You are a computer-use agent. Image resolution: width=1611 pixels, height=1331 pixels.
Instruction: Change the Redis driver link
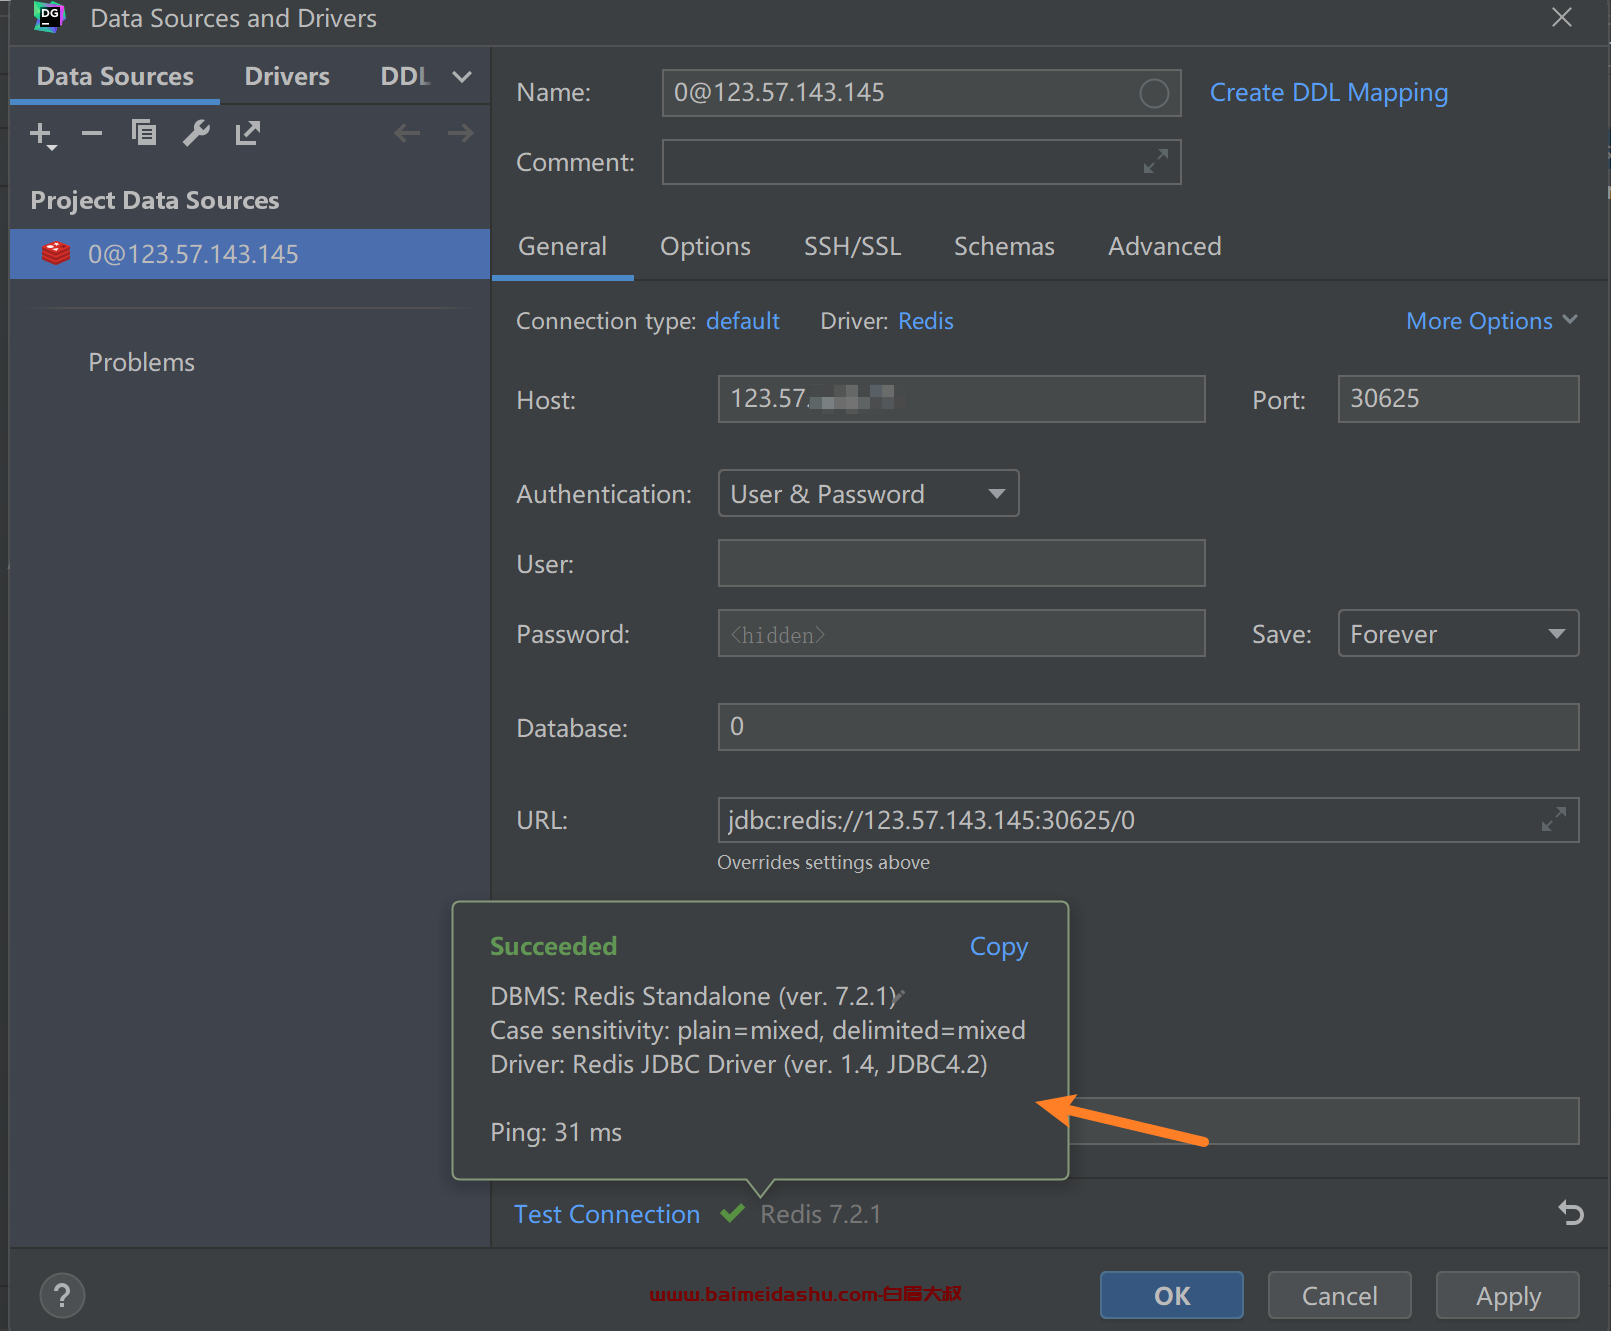(926, 321)
